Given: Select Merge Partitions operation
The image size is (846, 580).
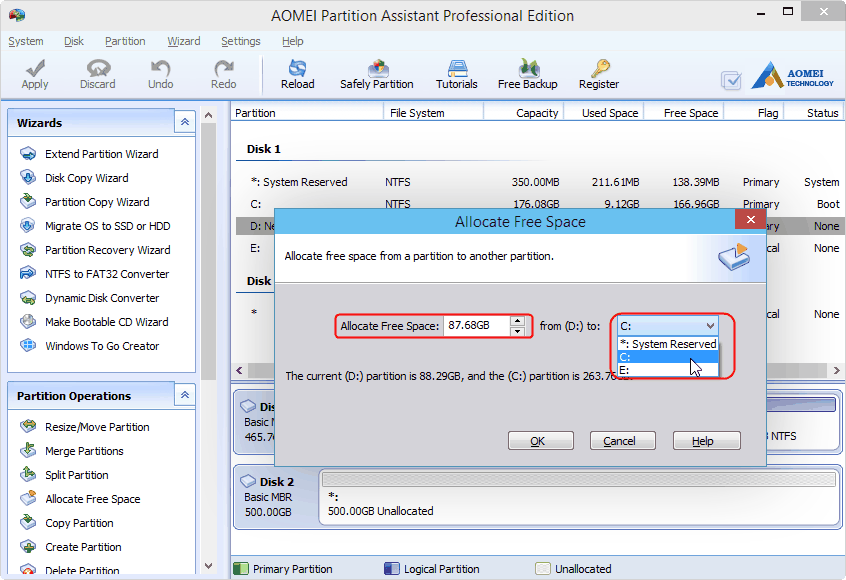Looking at the screenshot, I should pos(84,451).
